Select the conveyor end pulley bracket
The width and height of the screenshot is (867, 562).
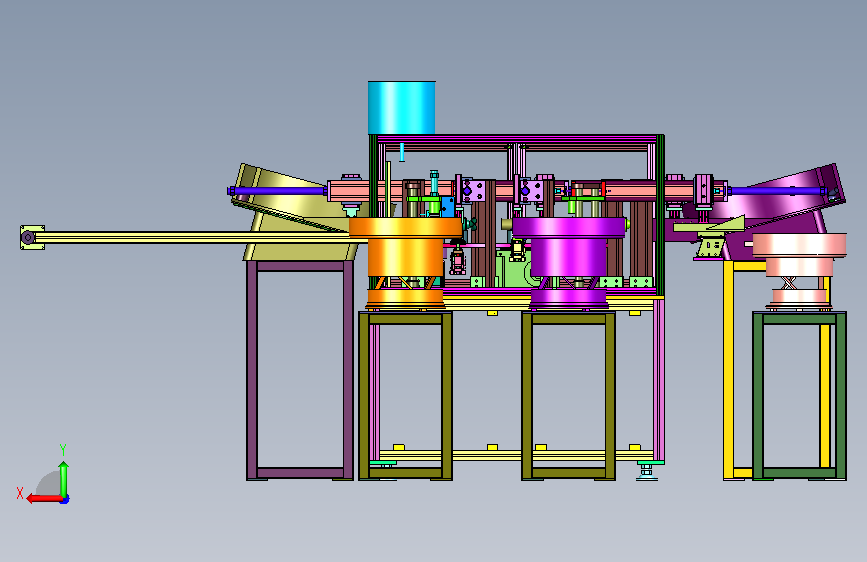(x=31, y=237)
